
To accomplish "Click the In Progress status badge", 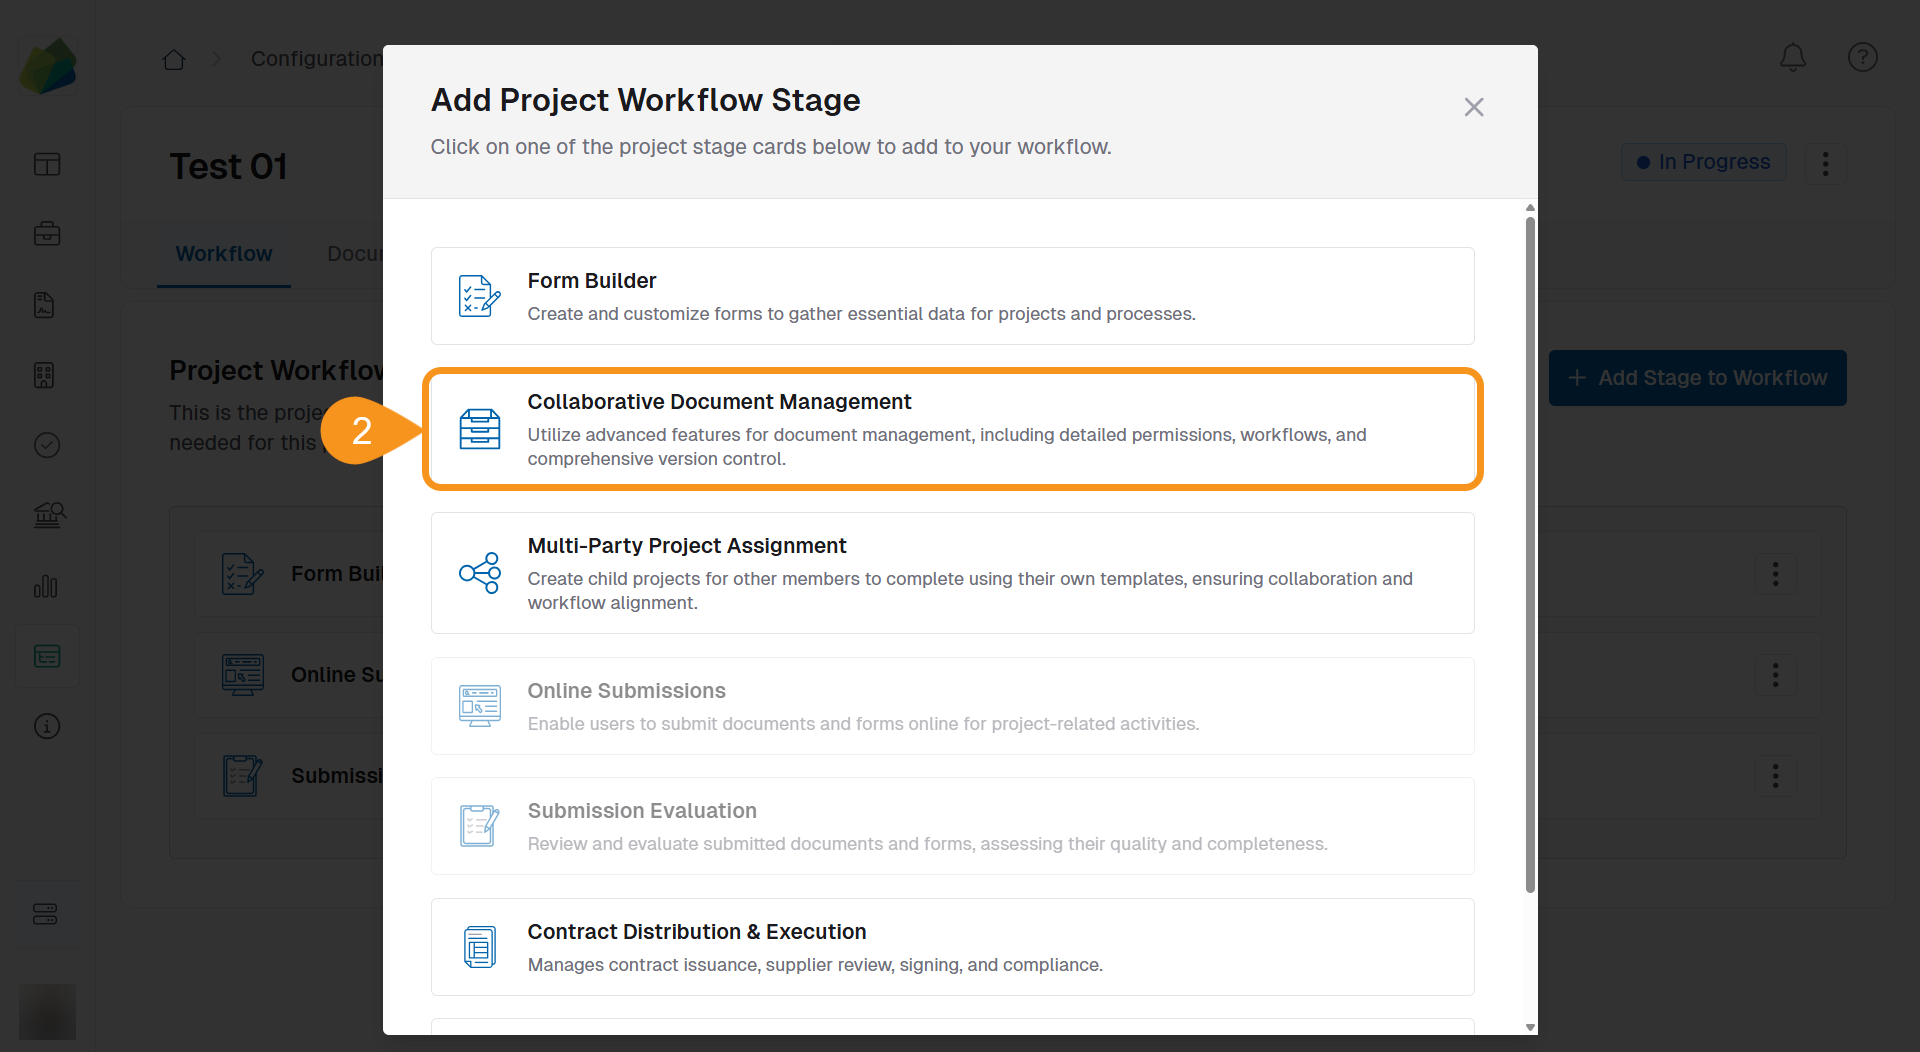I will tap(1703, 161).
